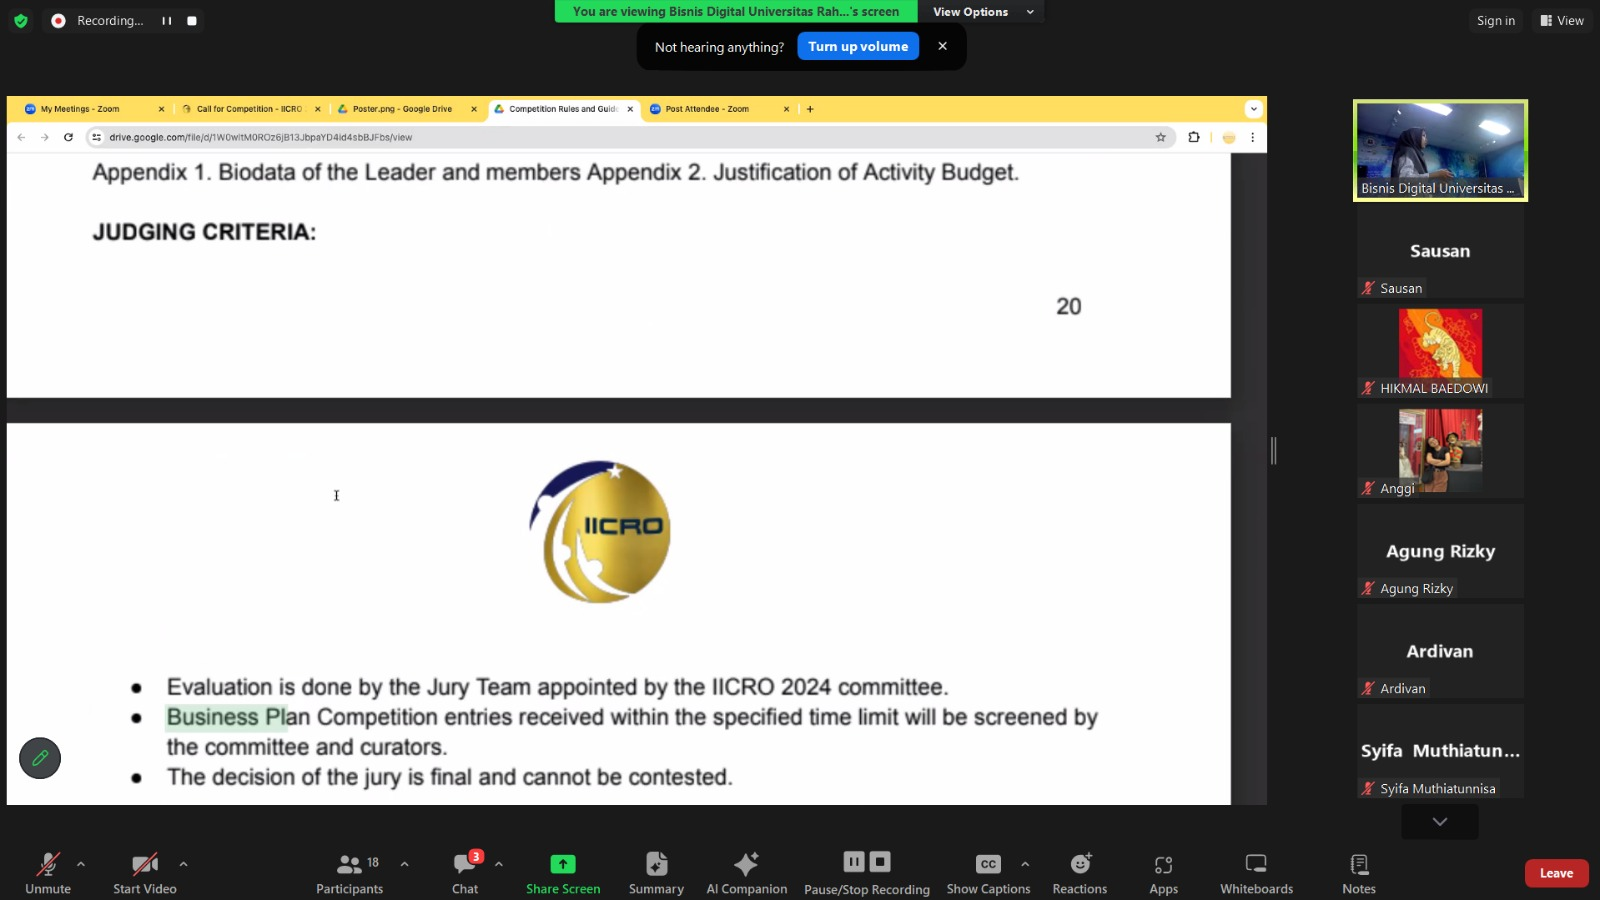Open meeting Notes
Screen dimensions: 1600x900
click(x=1359, y=872)
